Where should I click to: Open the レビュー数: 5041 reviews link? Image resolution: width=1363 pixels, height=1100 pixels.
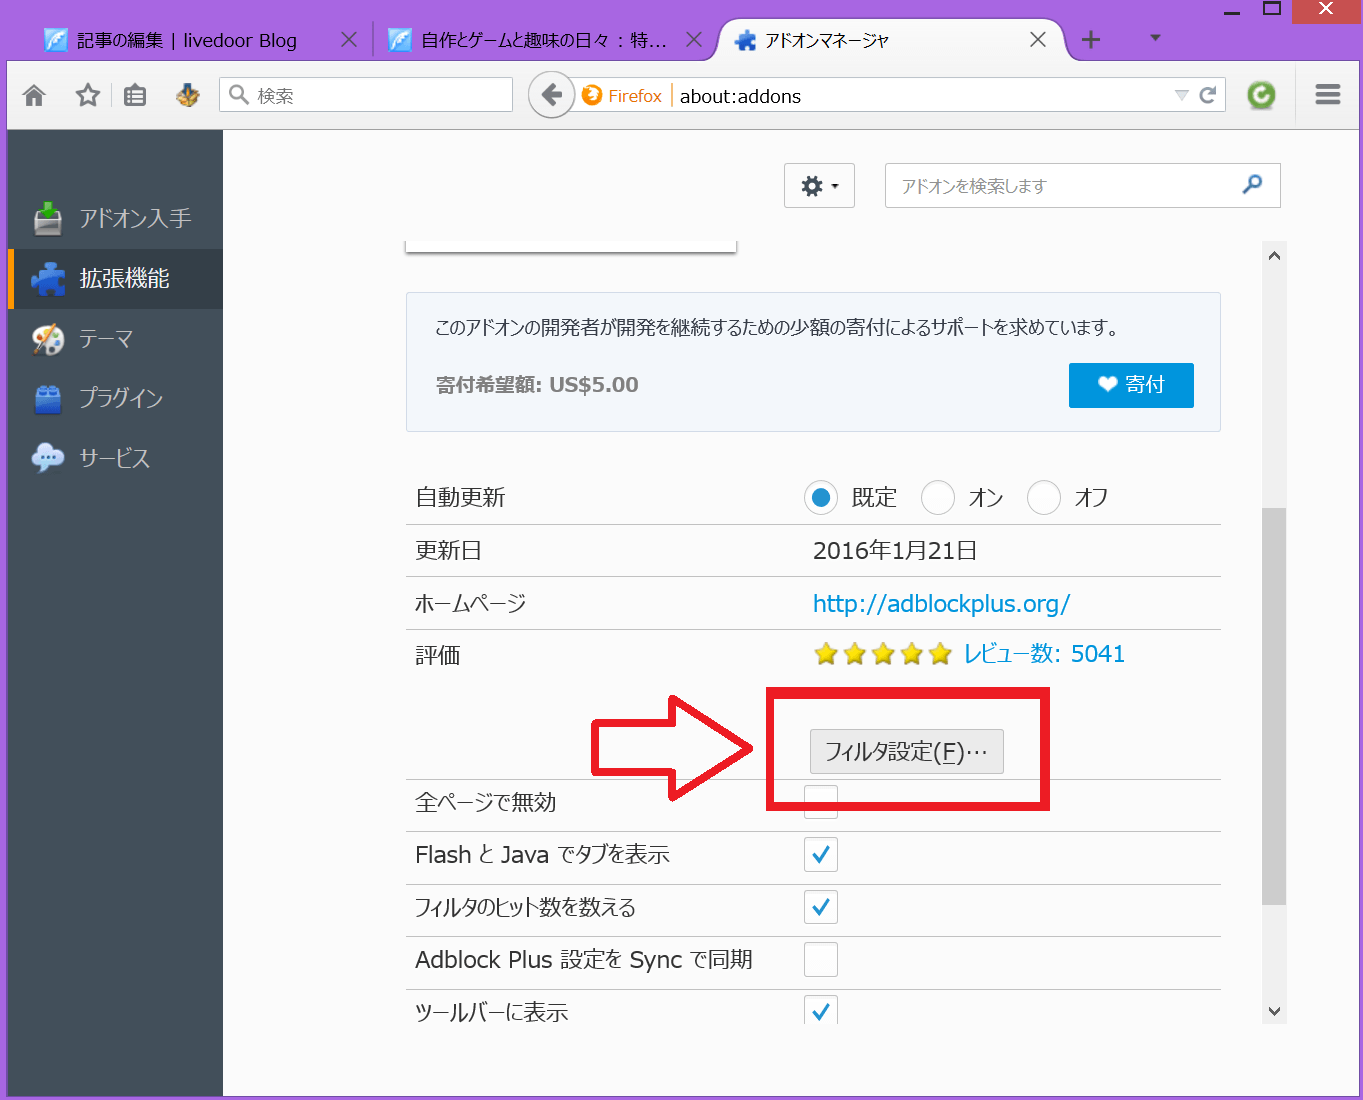[1044, 654]
